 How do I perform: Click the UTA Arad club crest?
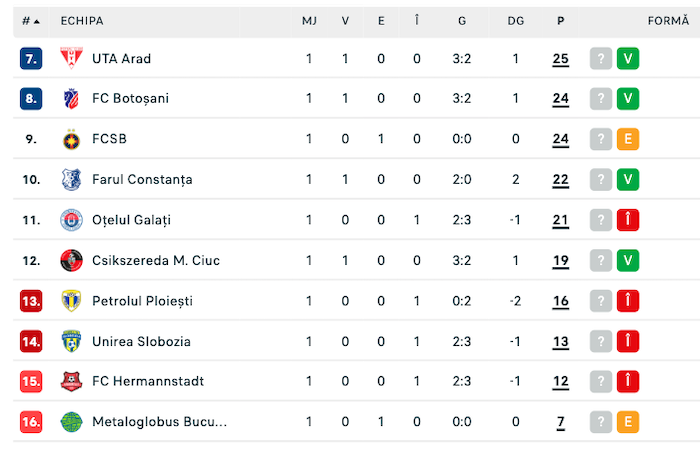(71, 59)
